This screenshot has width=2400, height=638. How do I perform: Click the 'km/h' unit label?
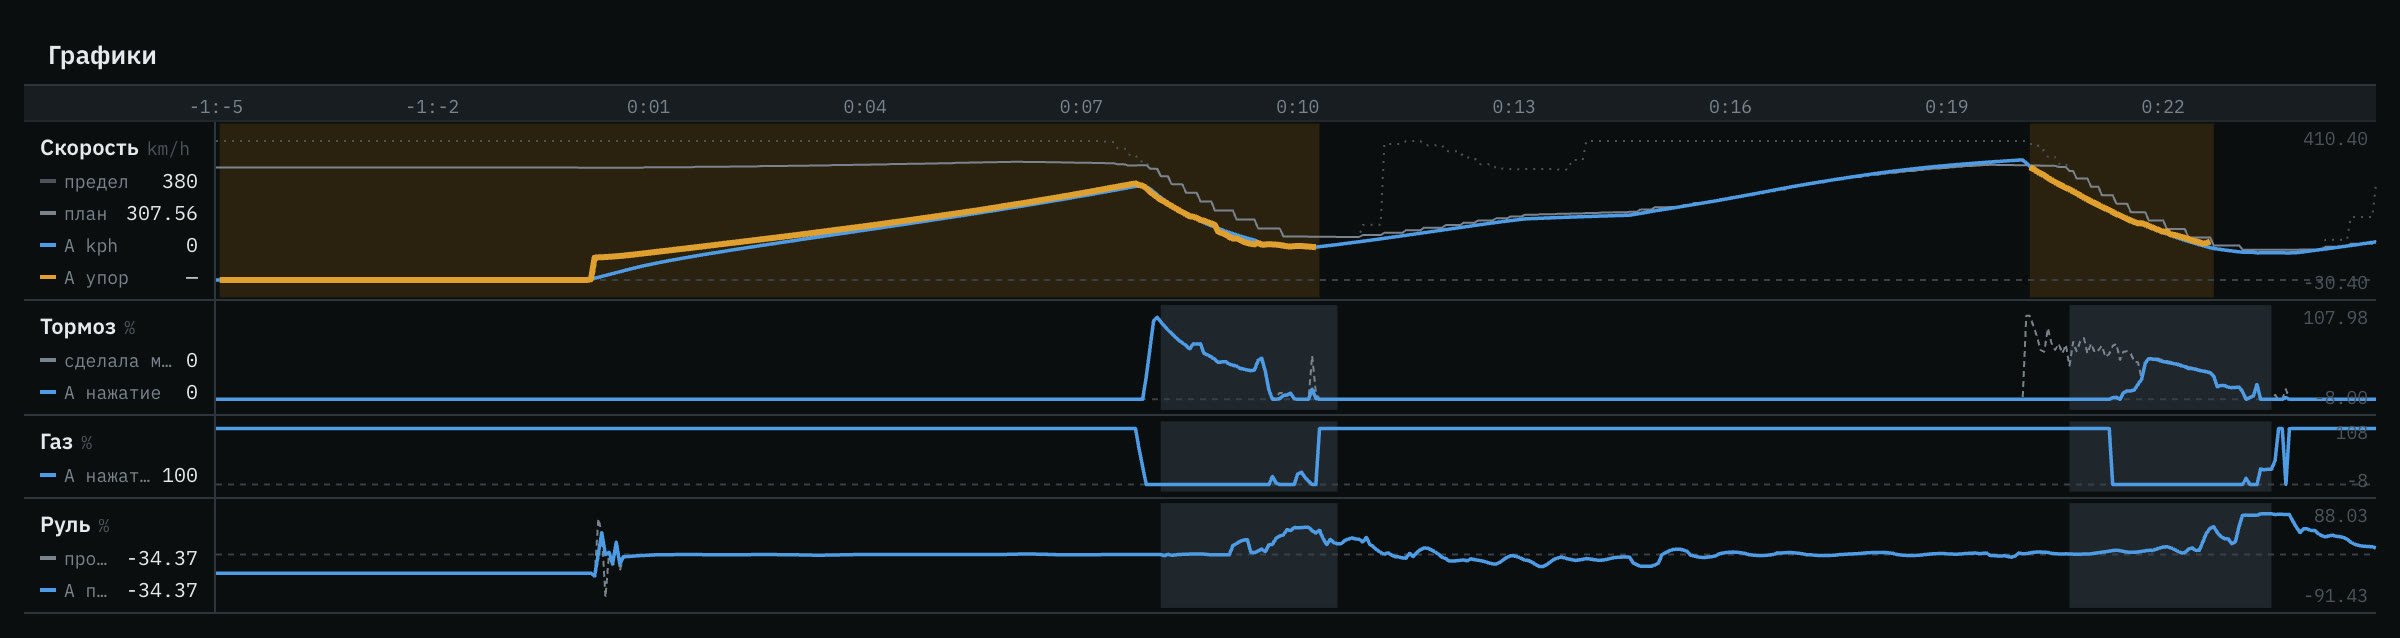pyautogui.click(x=168, y=149)
